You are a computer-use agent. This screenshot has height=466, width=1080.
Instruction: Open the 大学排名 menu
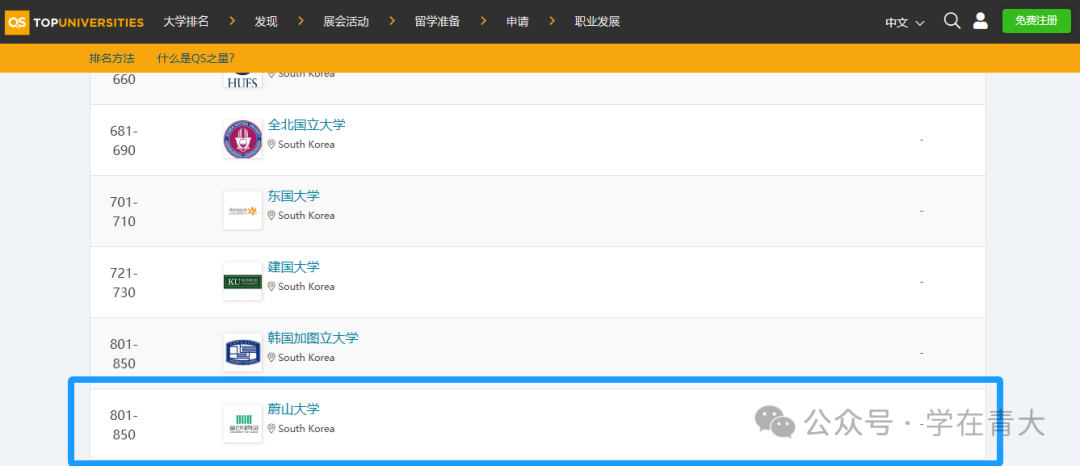(186, 21)
